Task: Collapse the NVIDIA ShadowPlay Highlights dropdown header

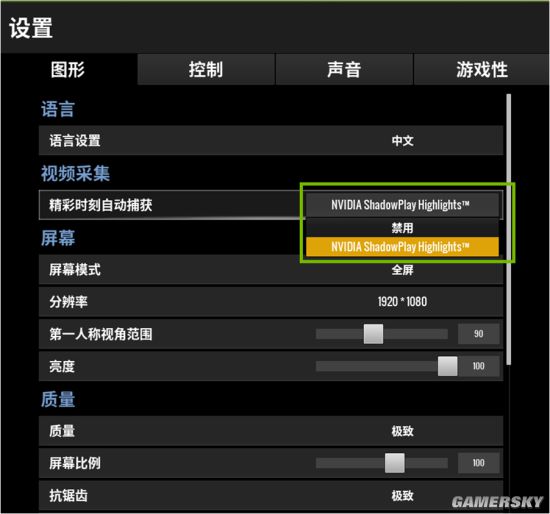Action: tap(402, 205)
